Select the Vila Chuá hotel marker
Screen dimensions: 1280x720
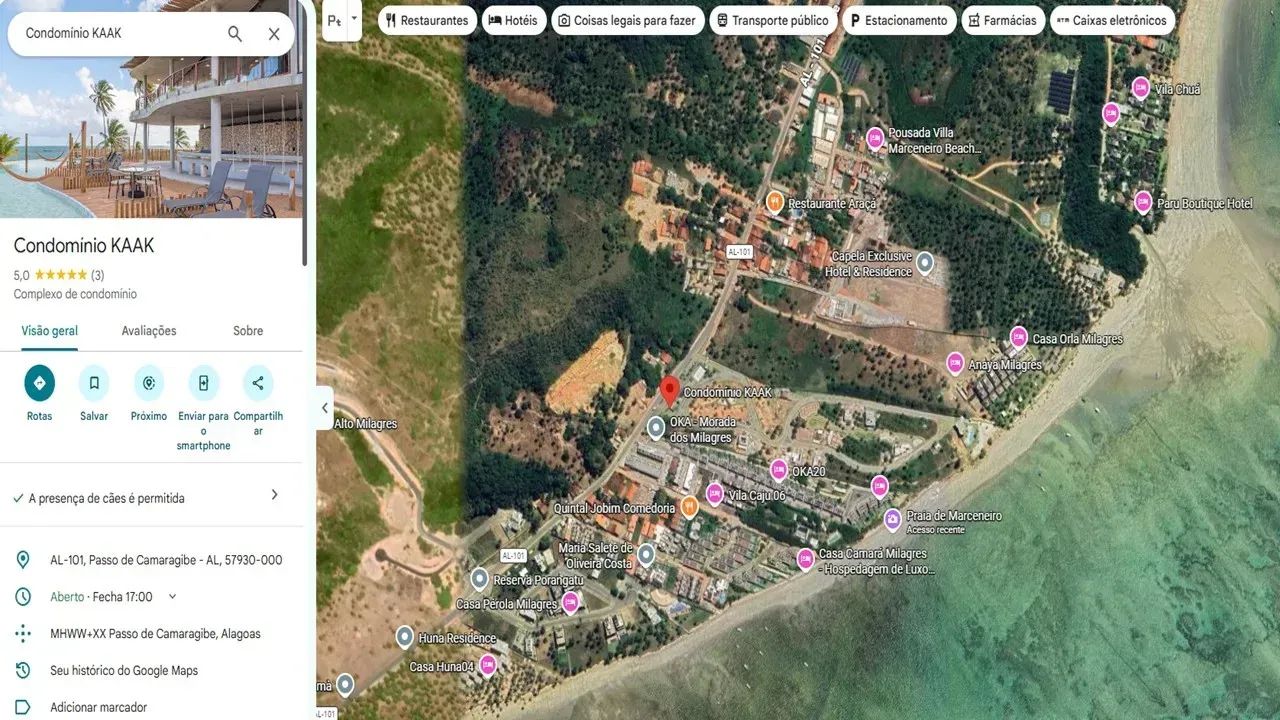(1141, 88)
